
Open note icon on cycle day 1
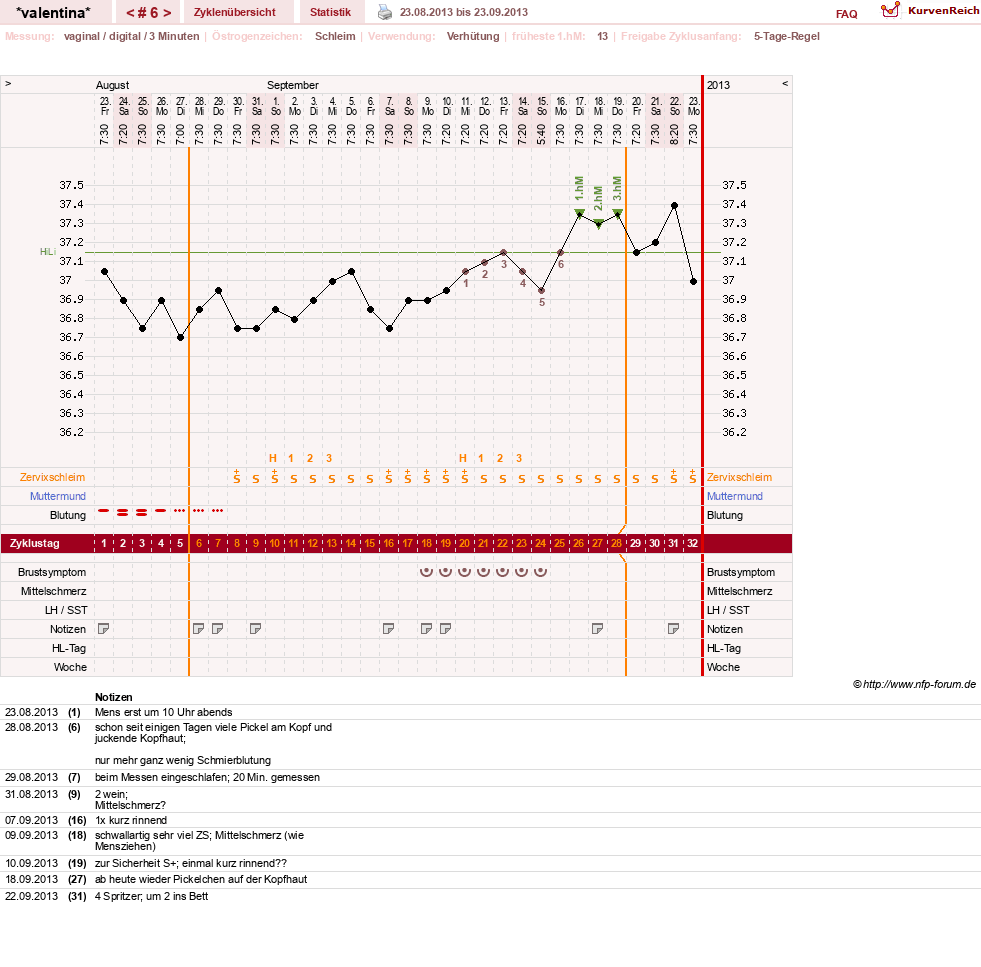click(x=104, y=629)
